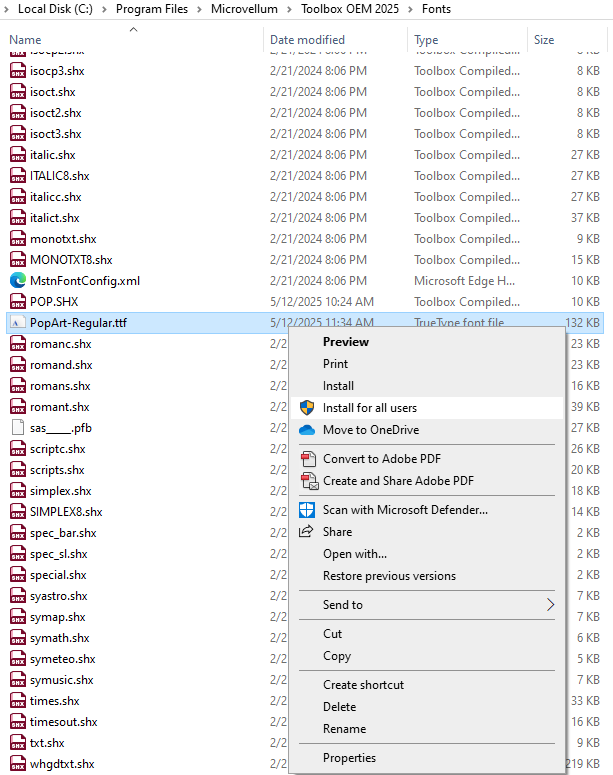Viewport: 613px width, 775px height.
Task: Select the romans.shx file
Action: point(60,386)
